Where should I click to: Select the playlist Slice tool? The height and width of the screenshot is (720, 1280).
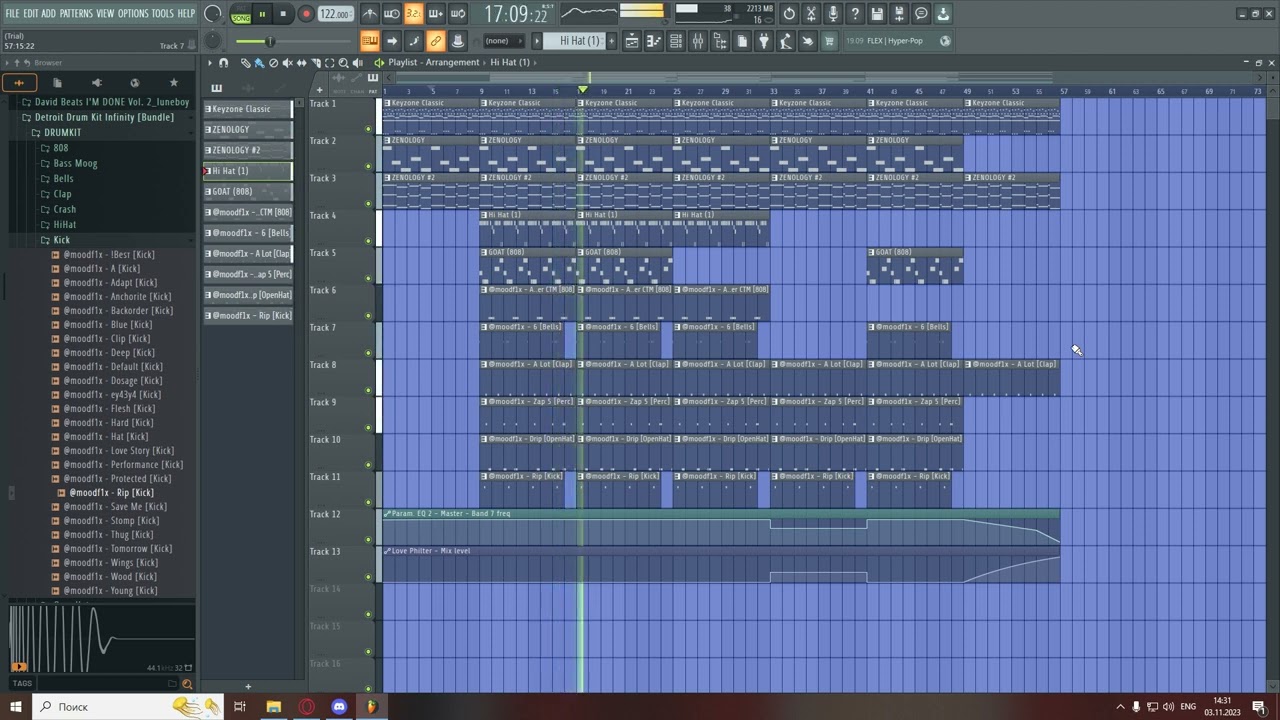[x=315, y=63]
